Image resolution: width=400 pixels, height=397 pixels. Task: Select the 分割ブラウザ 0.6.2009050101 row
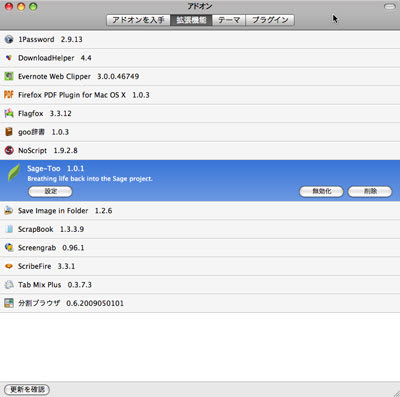click(200, 303)
